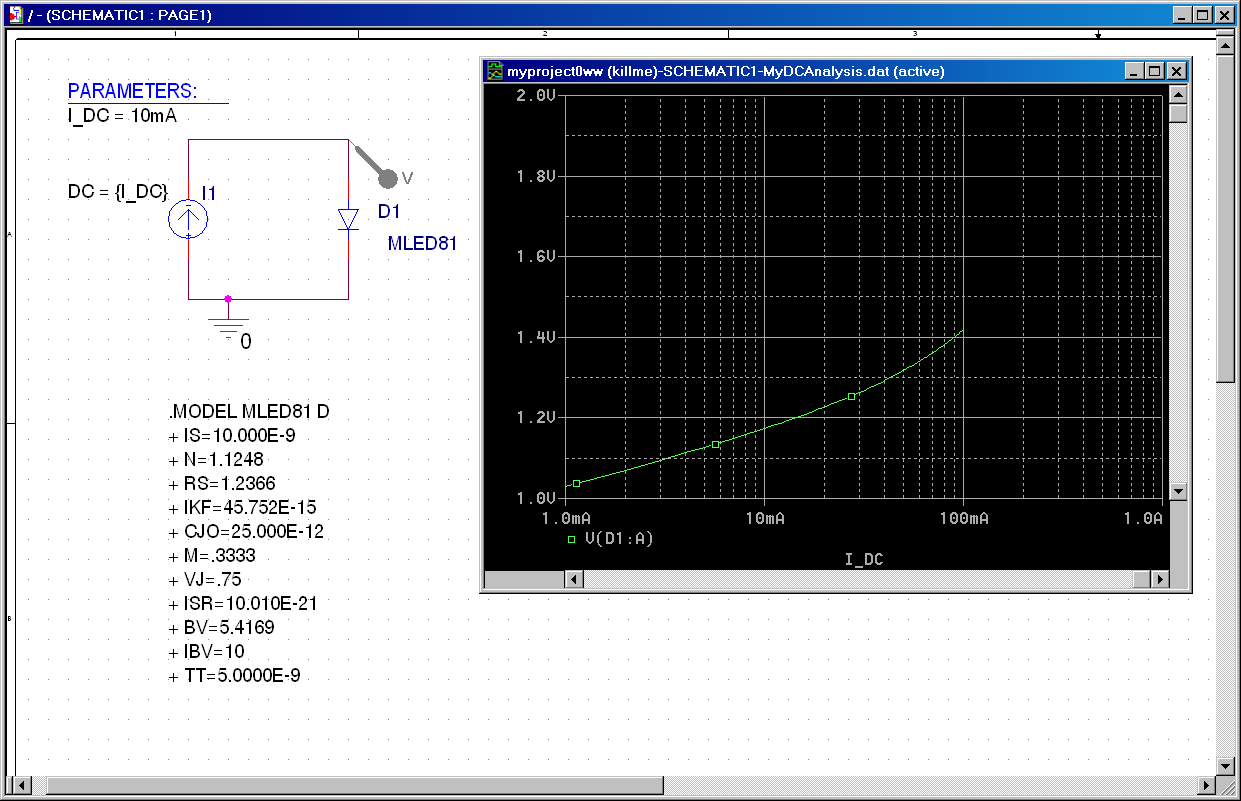Click the 10mA x-axis tick label

tap(765, 518)
